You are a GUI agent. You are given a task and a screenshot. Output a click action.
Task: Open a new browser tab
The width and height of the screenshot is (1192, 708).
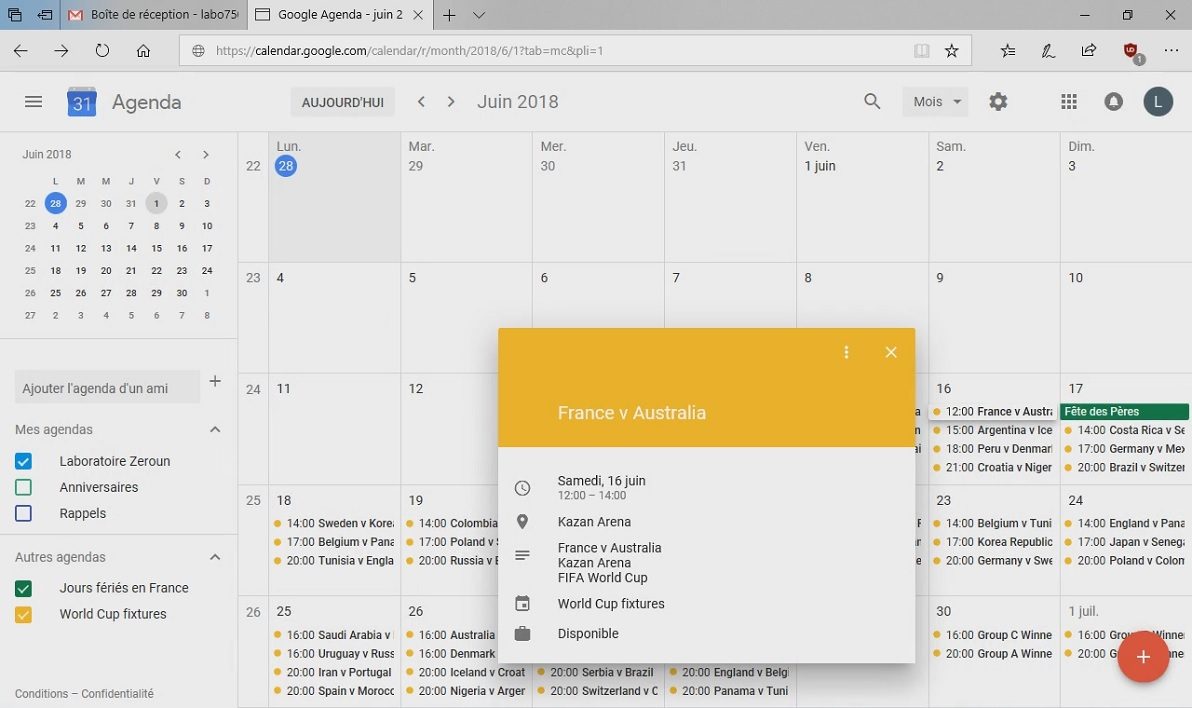click(x=449, y=15)
